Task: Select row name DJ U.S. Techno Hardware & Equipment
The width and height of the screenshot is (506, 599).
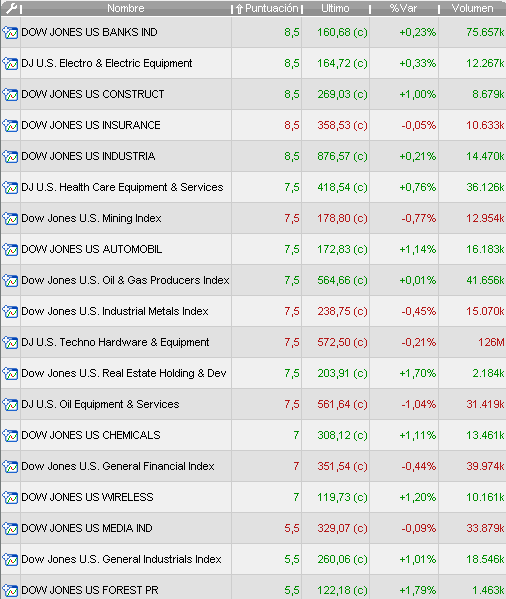Action: click(115, 342)
